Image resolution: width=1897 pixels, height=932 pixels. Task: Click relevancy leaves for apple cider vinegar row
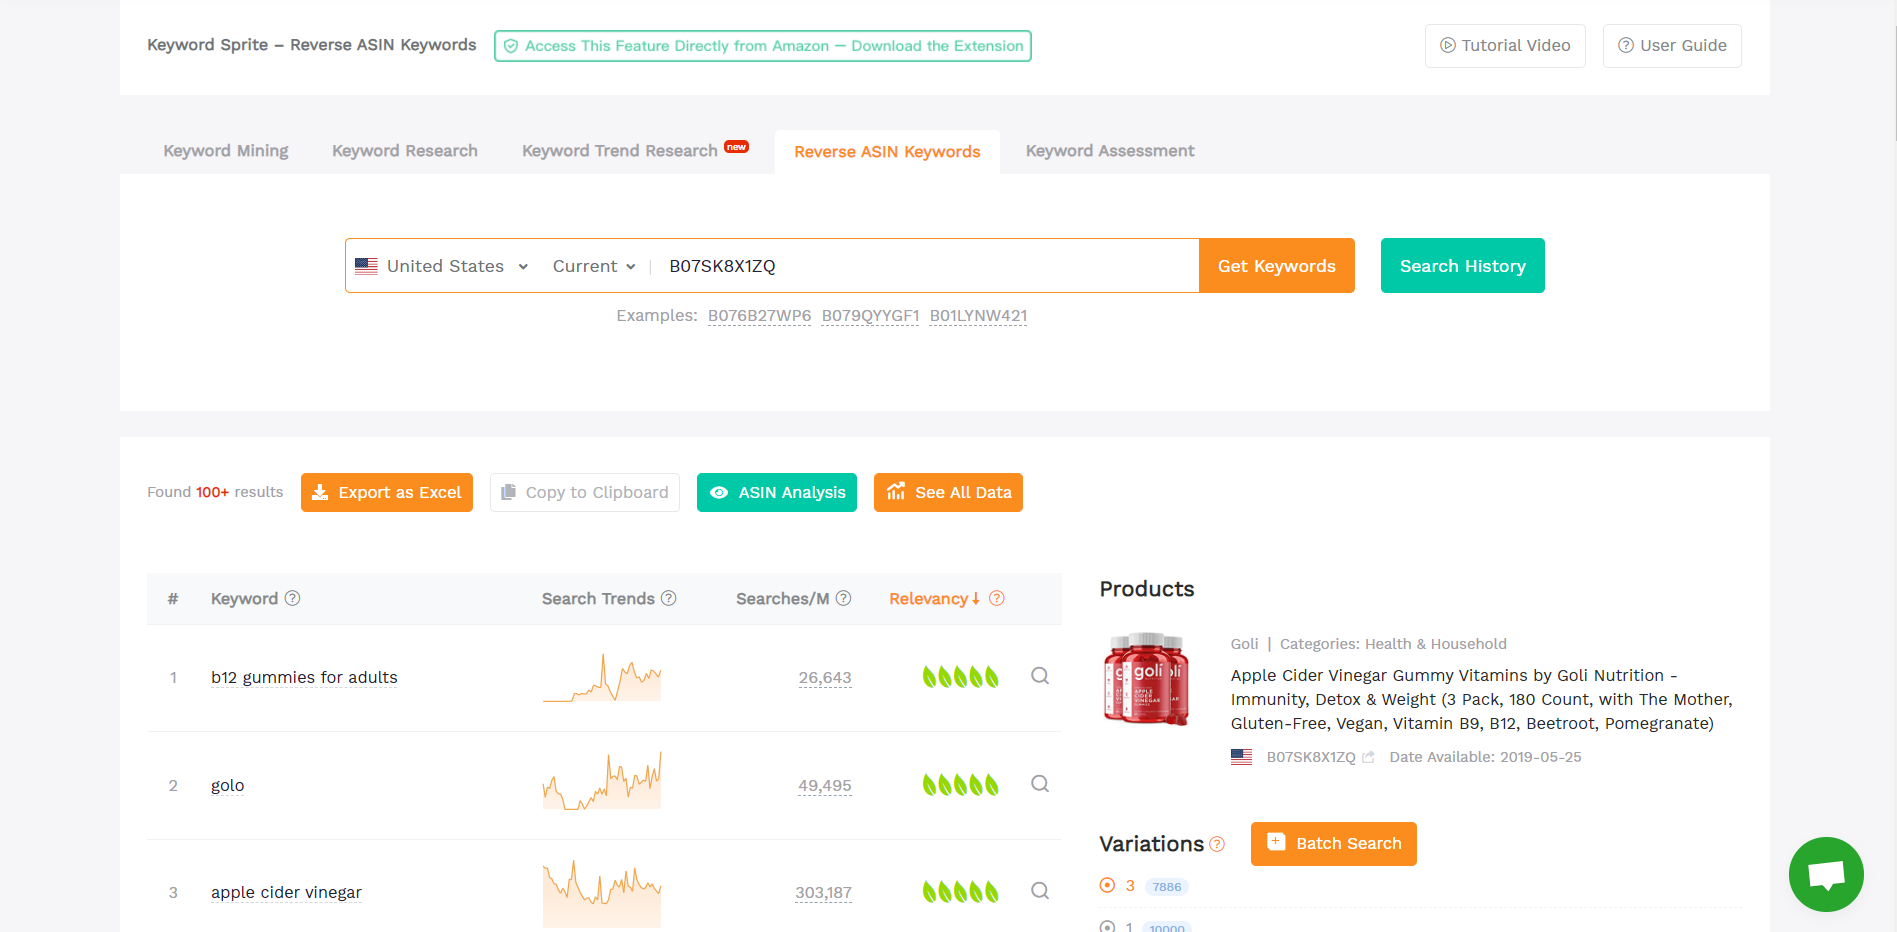[960, 891]
